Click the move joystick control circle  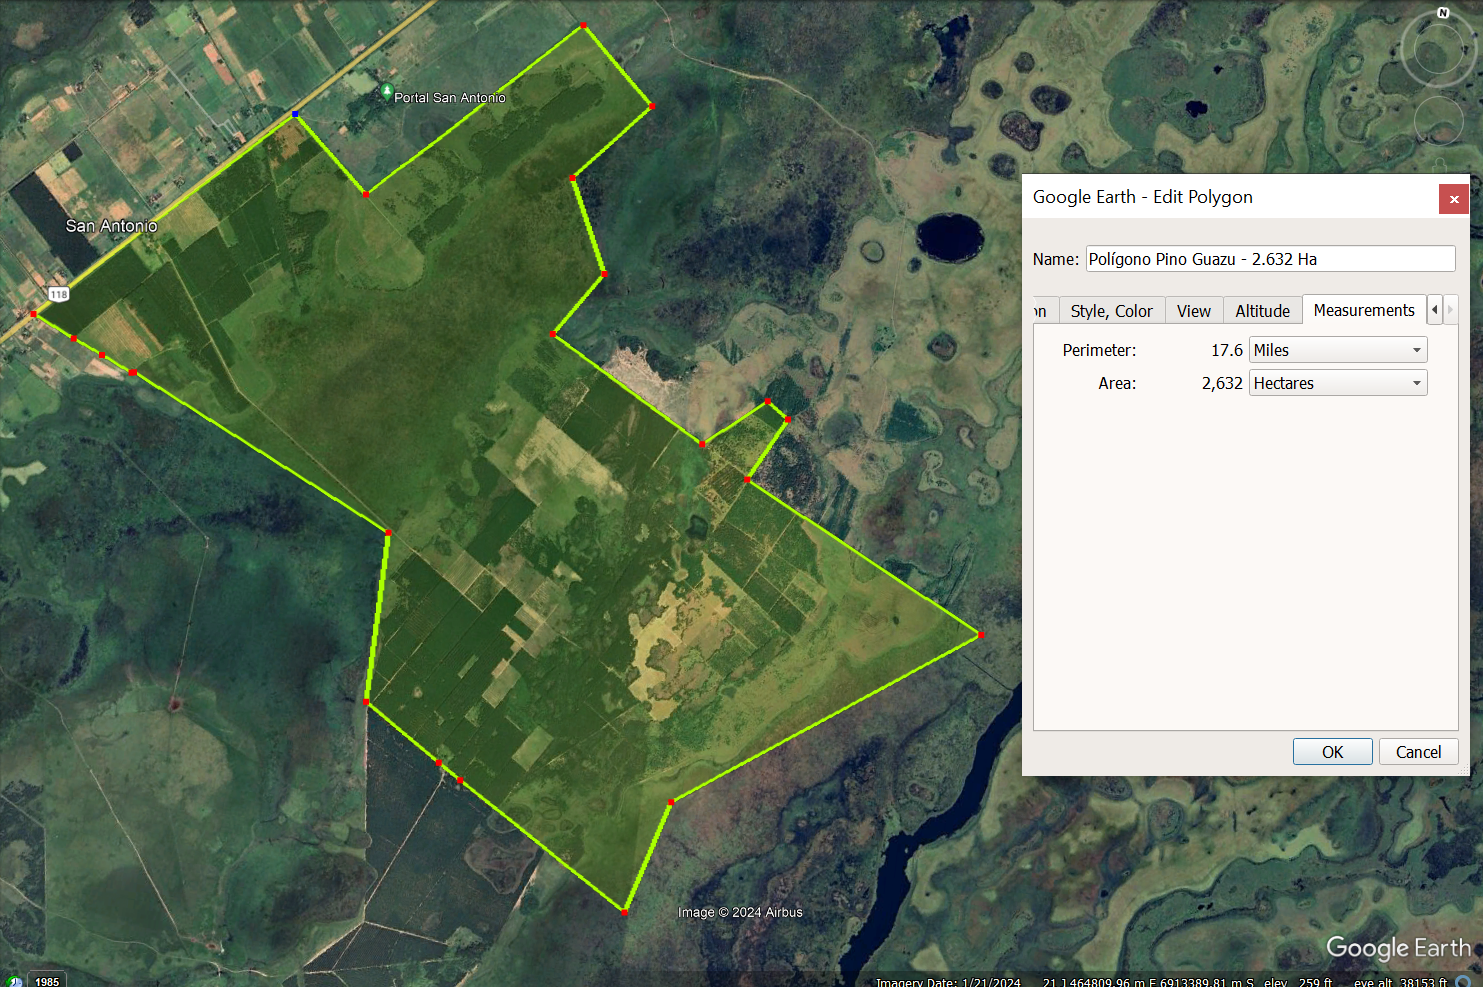click(1439, 120)
